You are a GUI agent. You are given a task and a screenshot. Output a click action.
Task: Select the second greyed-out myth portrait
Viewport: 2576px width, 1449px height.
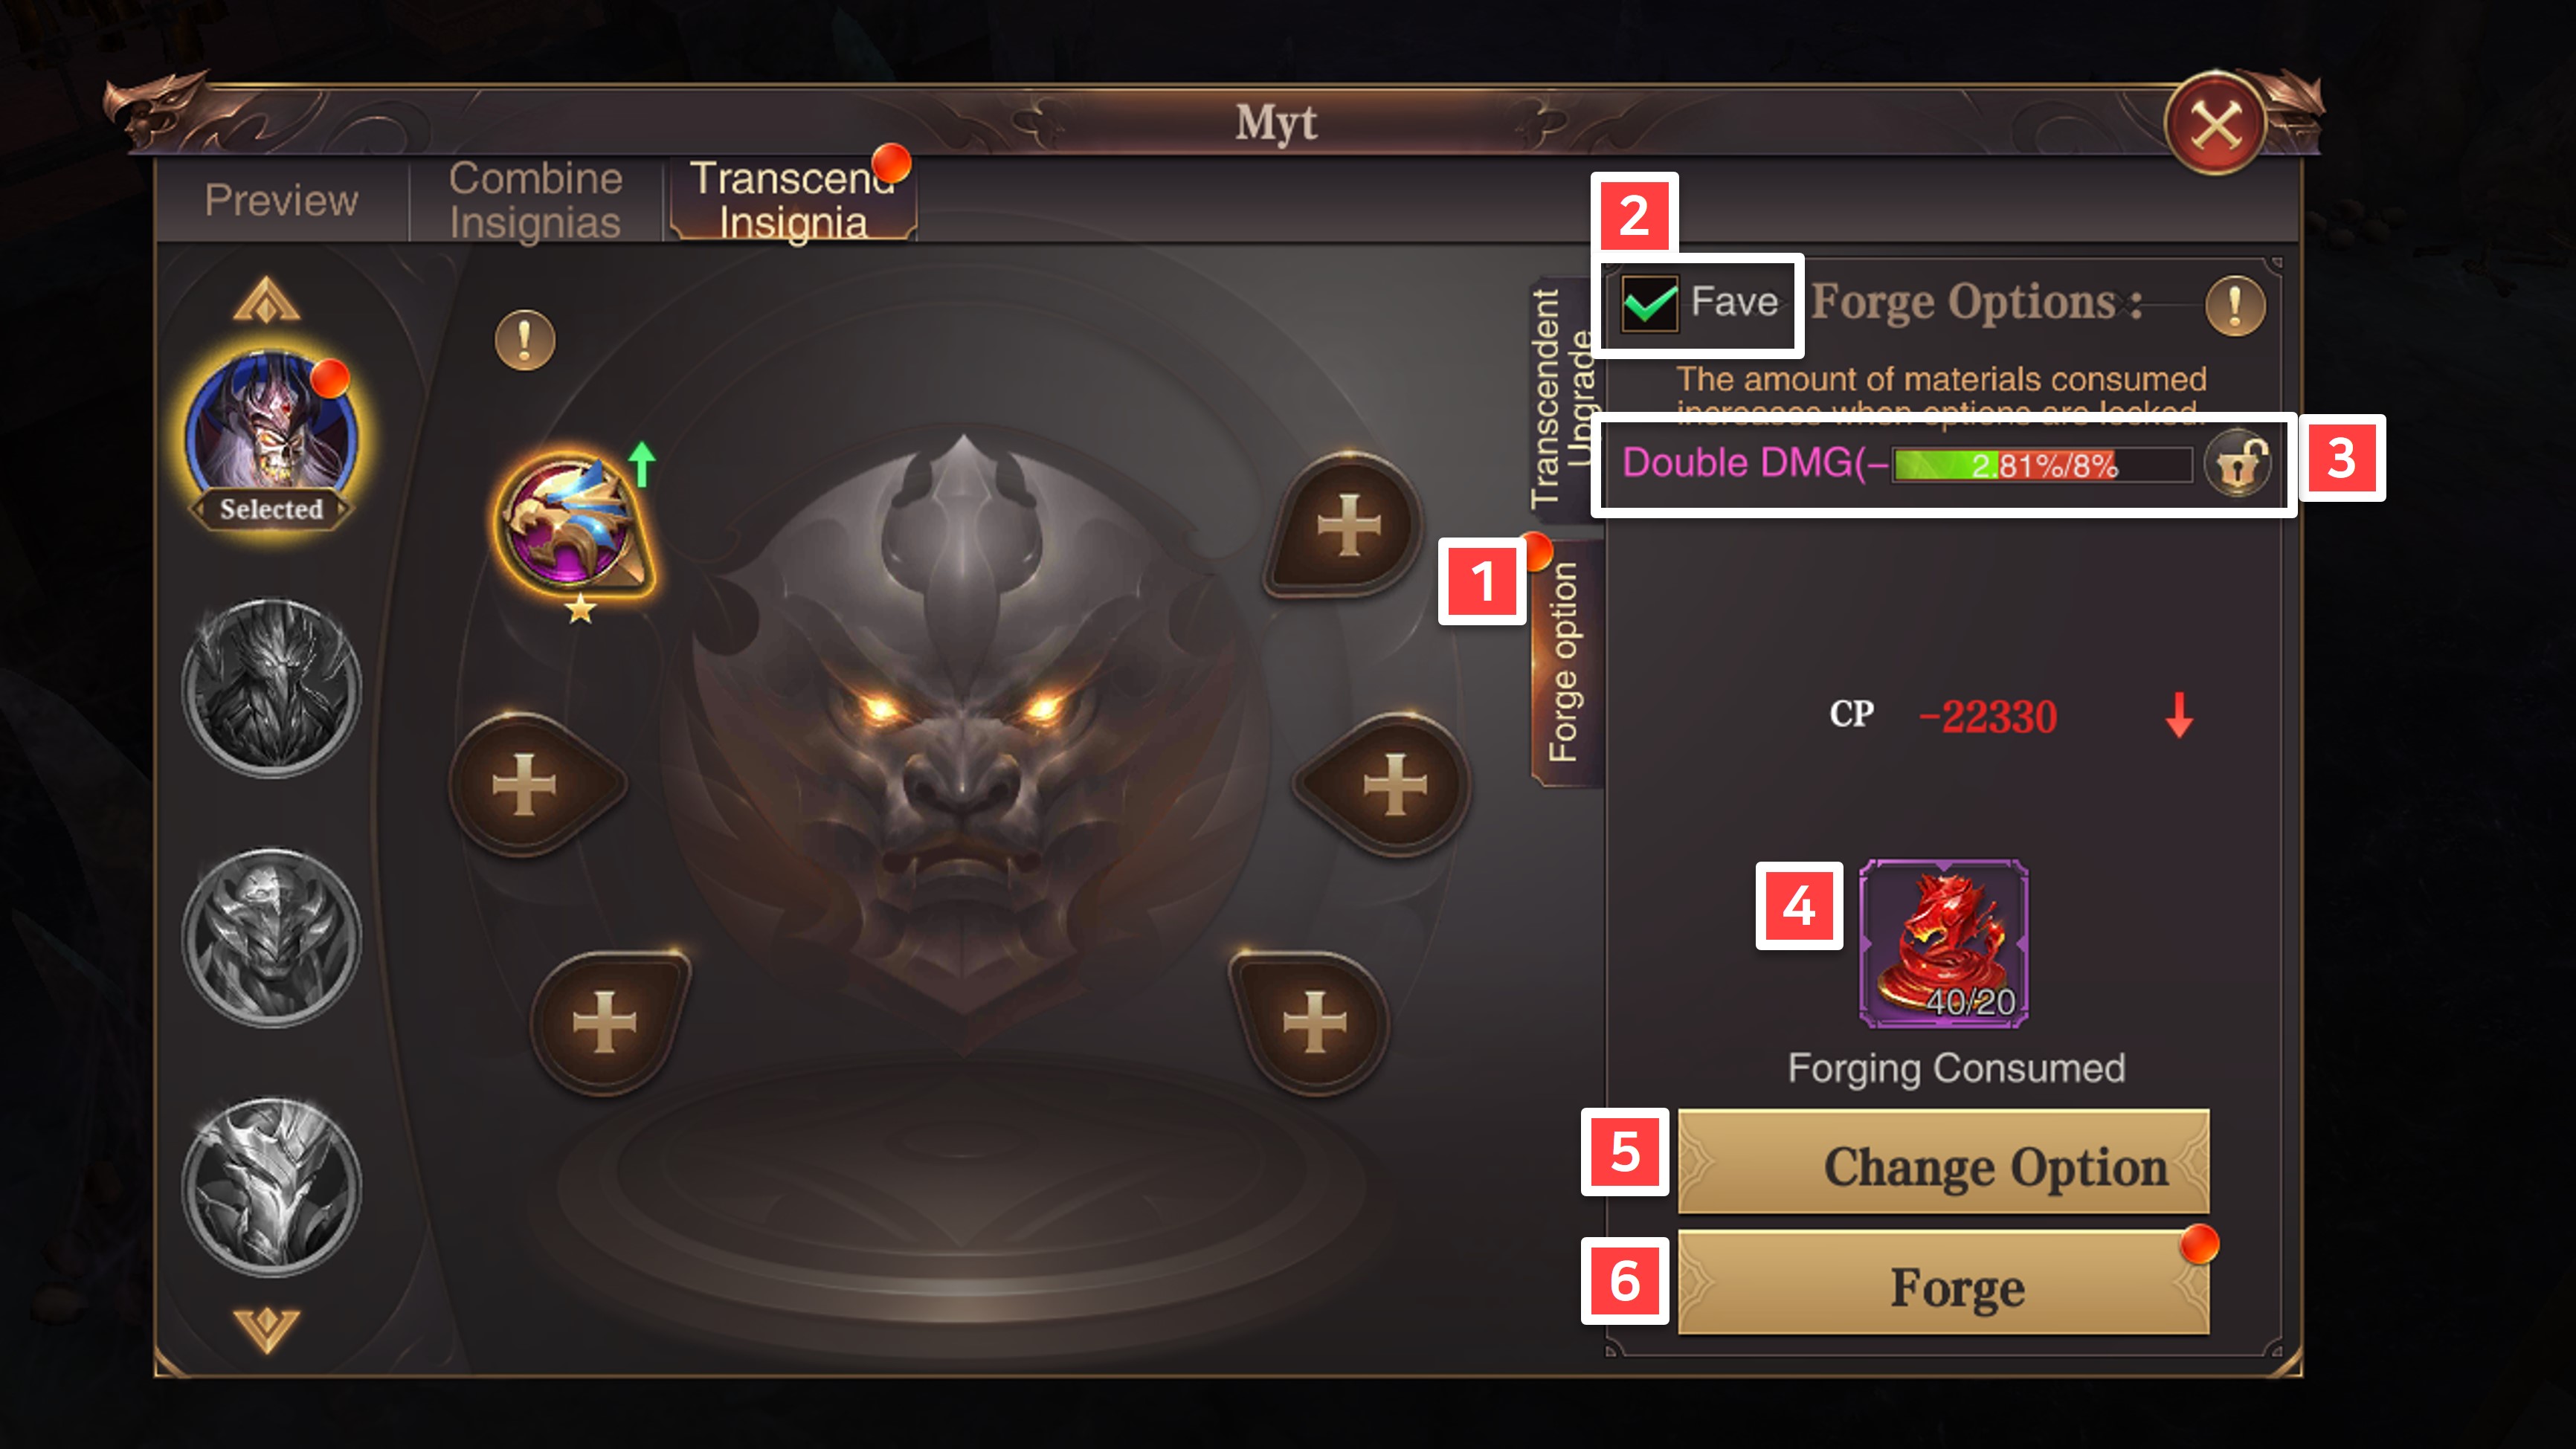(271, 937)
